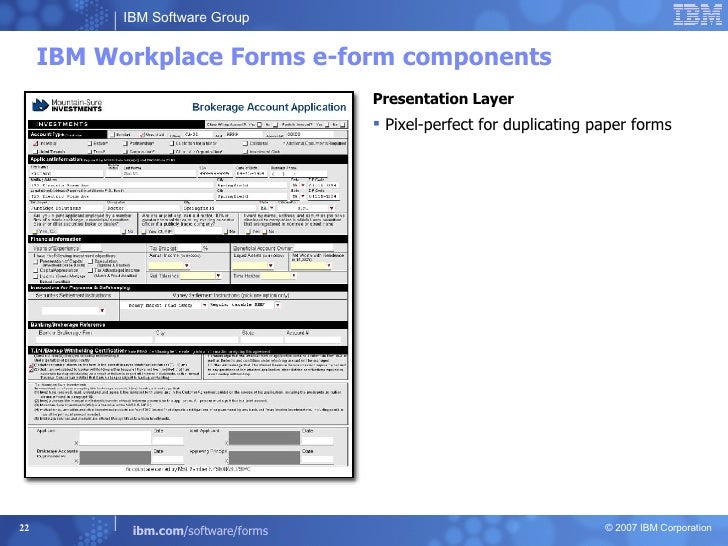Check the Investment Club checkbox
This screenshot has width=728, height=546.
pos(246,152)
